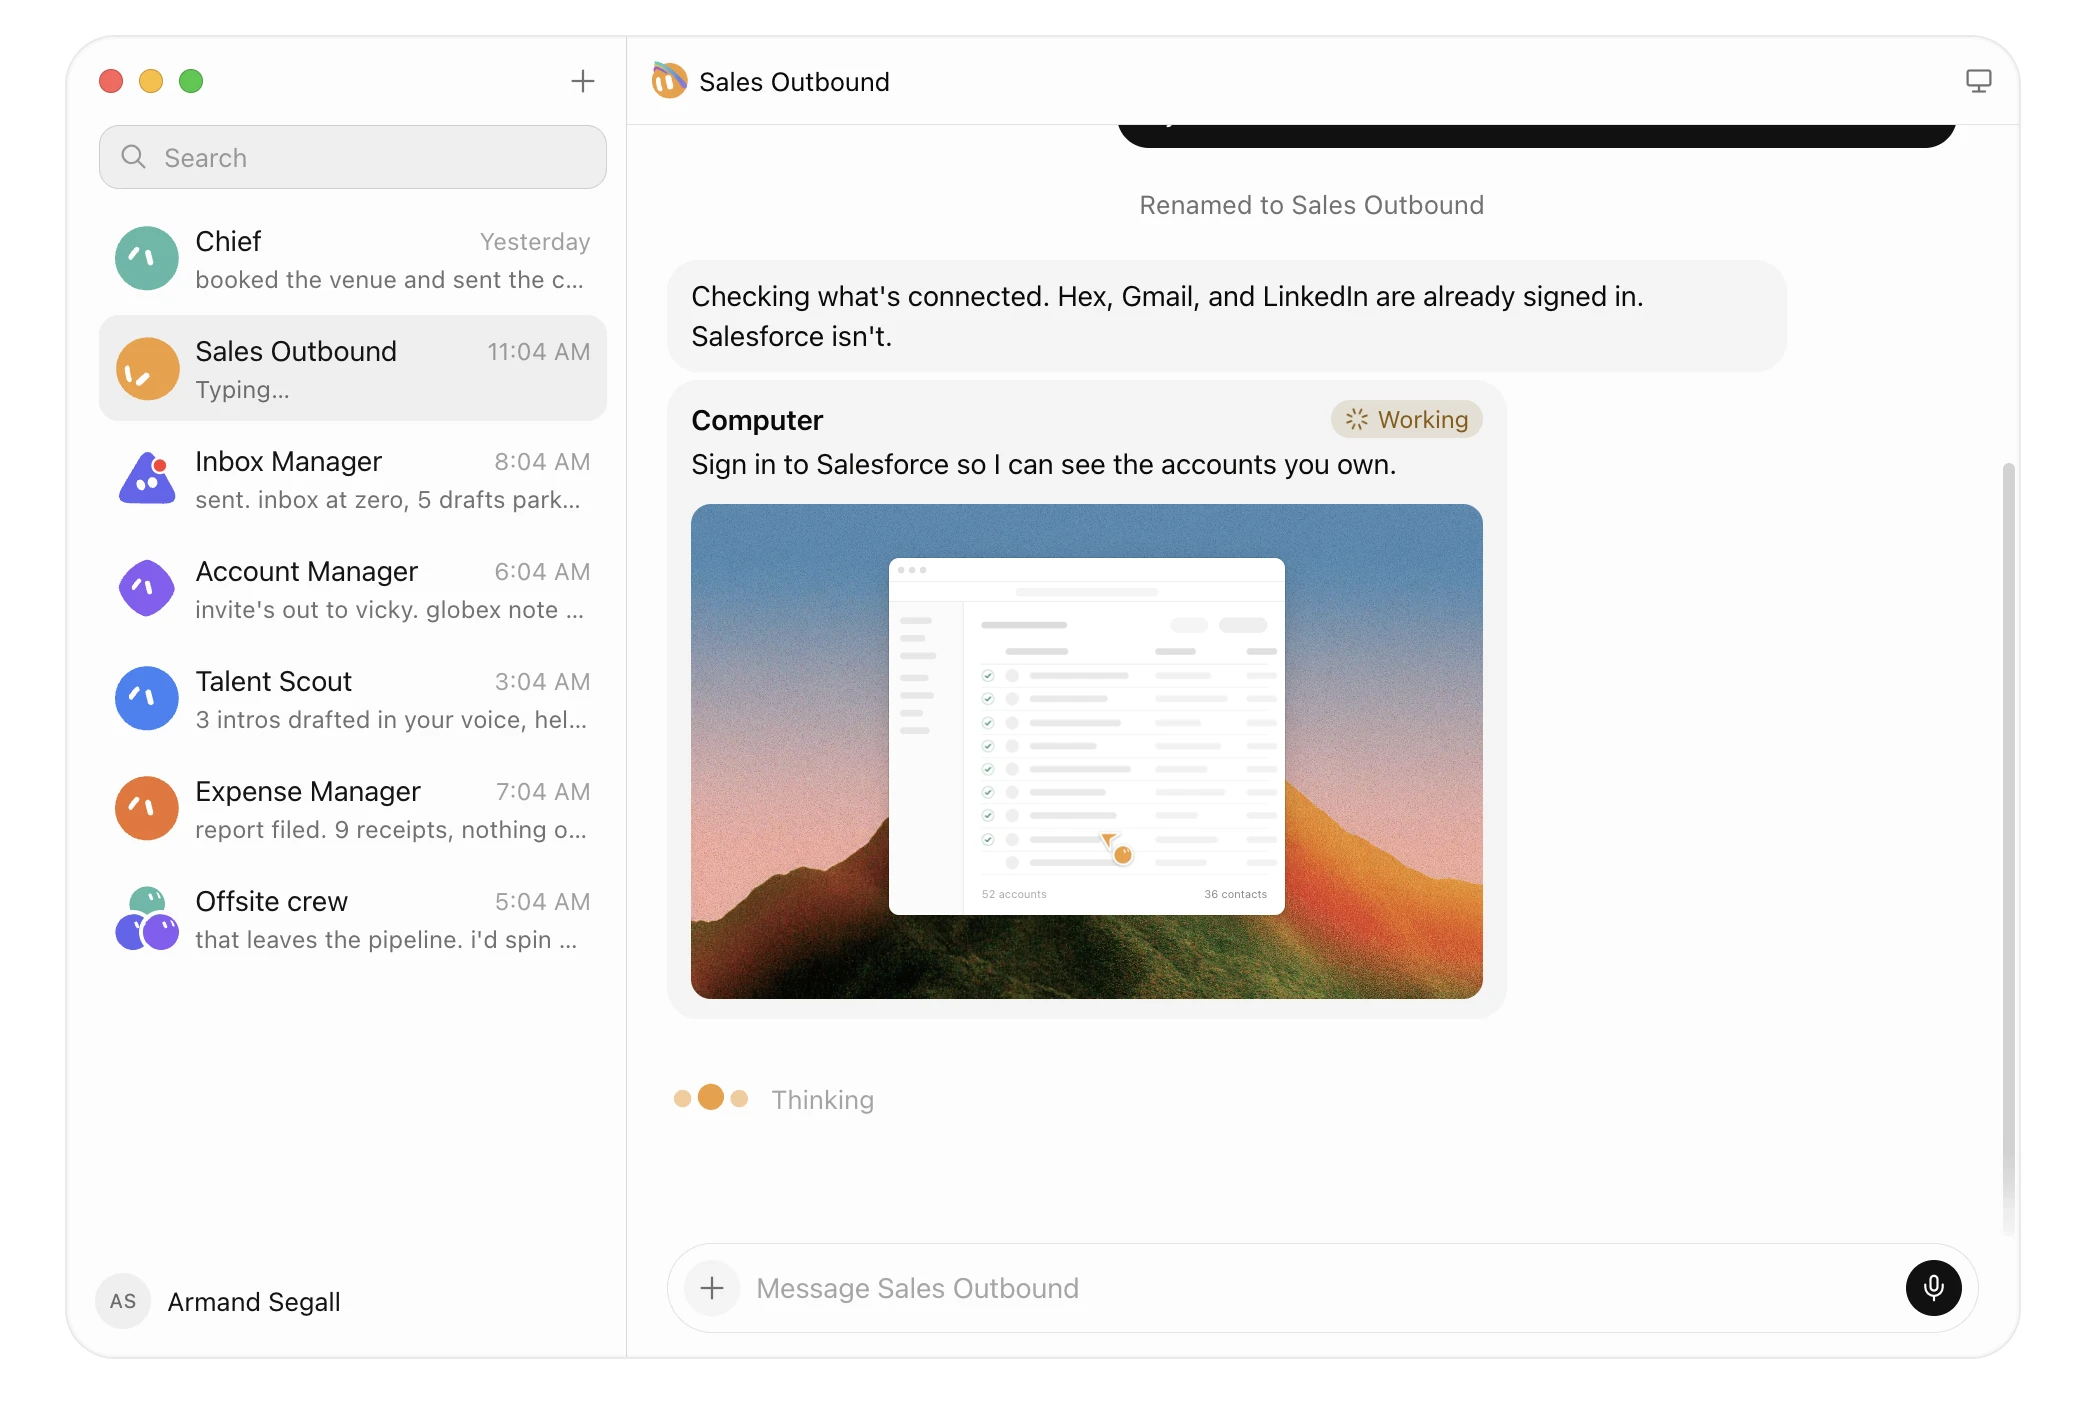
Task: Click the Working status badge
Action: (1406, 420)
